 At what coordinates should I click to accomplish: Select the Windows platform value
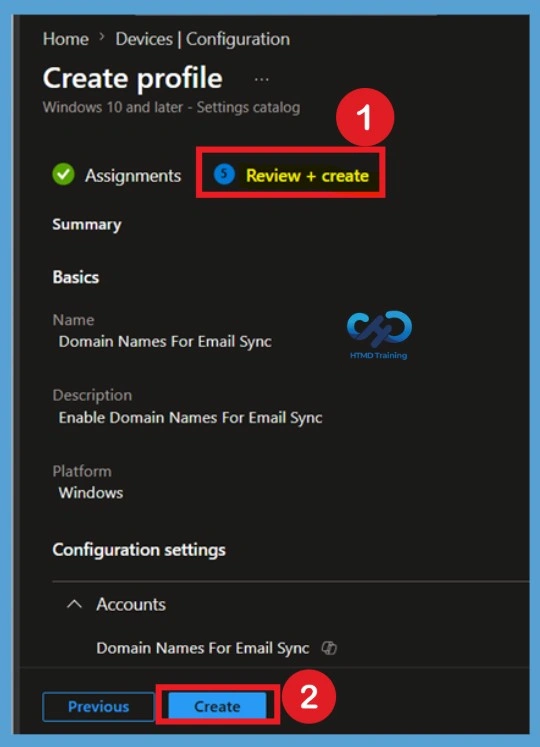[x=91, y=493]
